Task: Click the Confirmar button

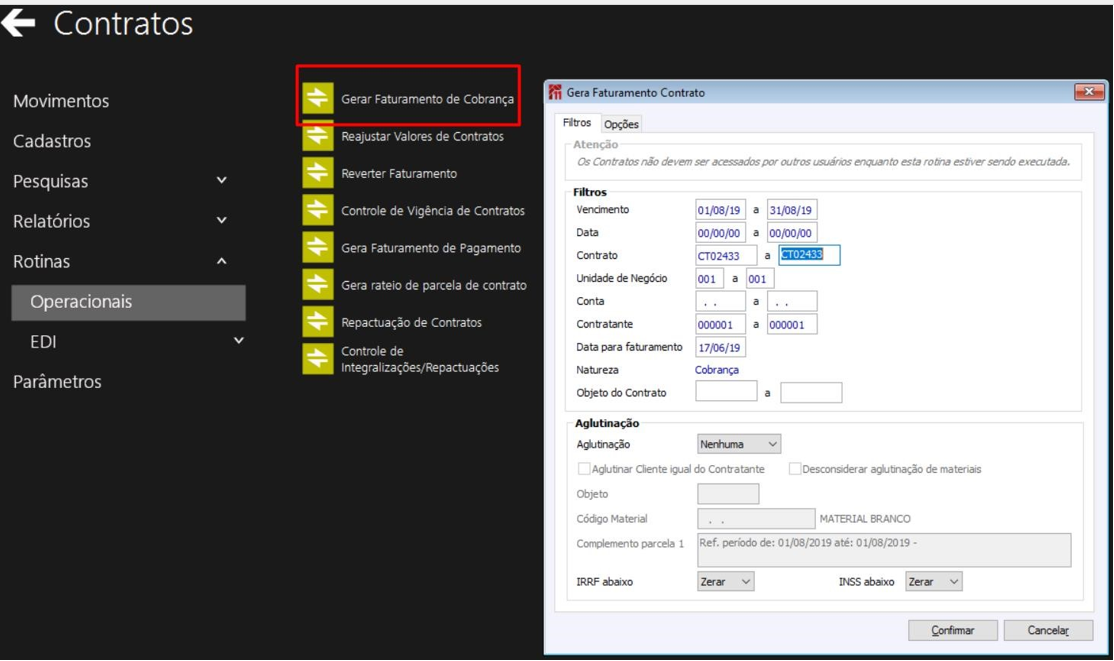Action: pos(953,630)
